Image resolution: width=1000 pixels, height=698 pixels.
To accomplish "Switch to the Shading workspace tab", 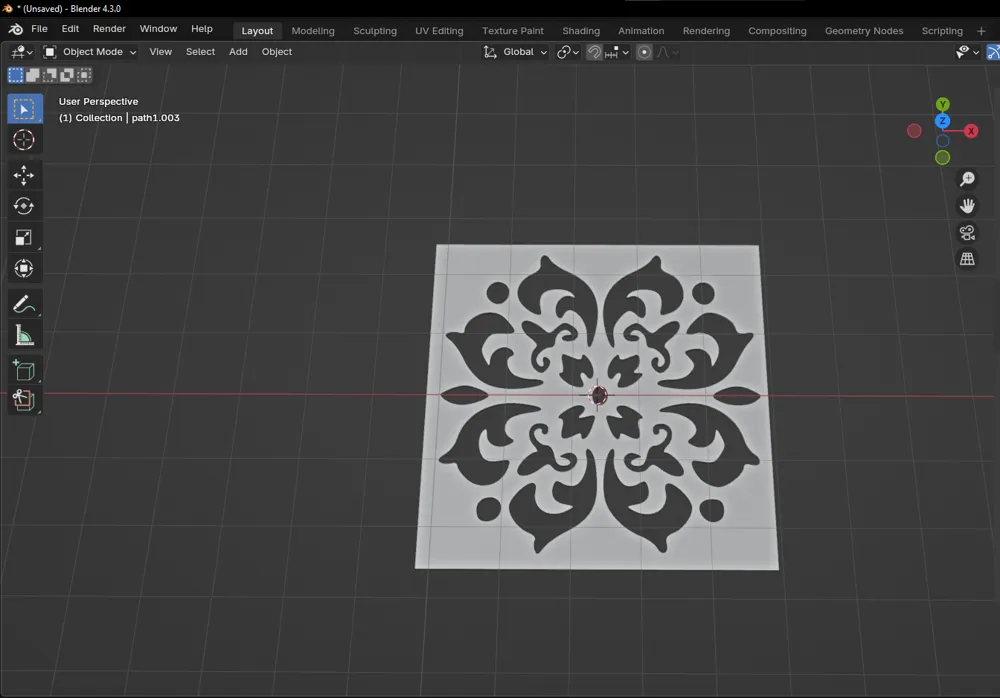I will (581, 31).
